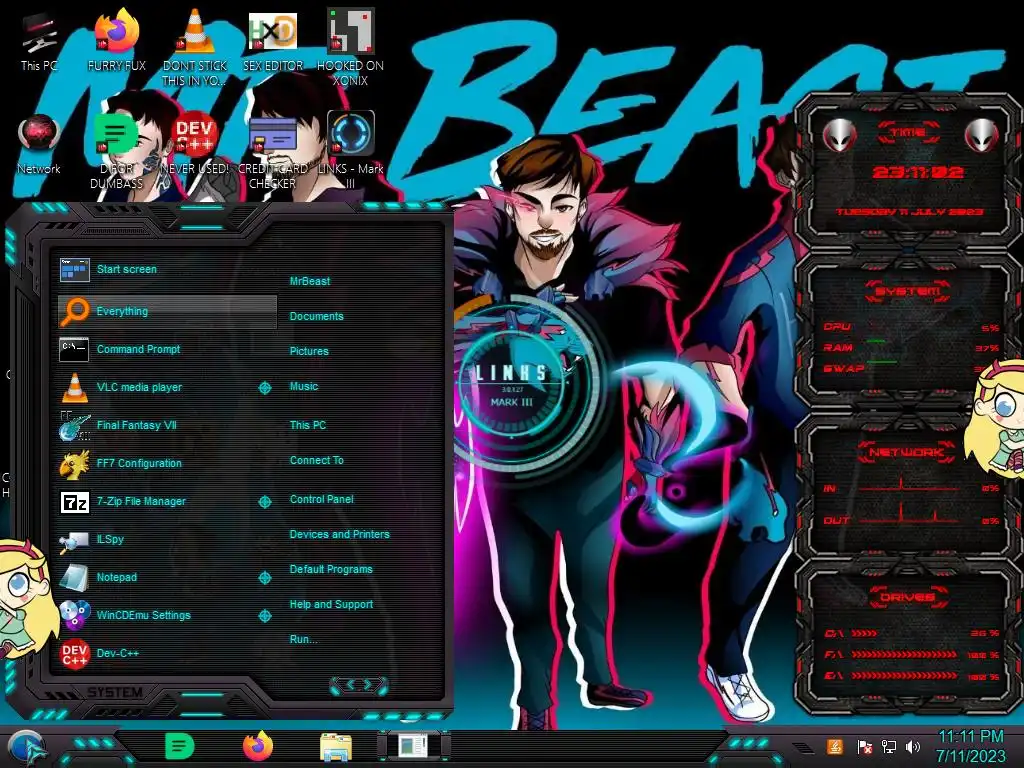This screenshot has height=768, width=1024.
Task: Open Devices and Printers
Action: click(339, 534)
